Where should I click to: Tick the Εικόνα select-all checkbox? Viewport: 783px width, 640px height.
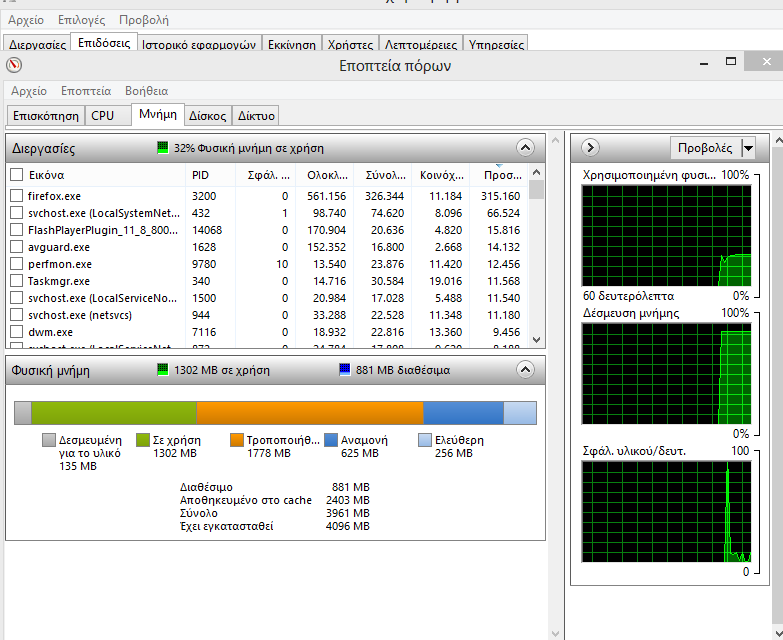[x=16, y=175]
